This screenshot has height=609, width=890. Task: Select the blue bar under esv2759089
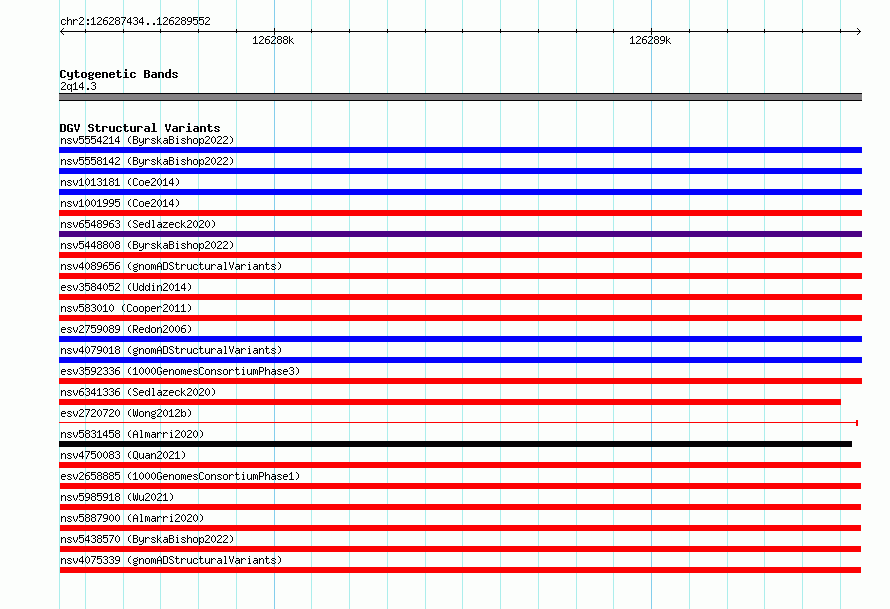[x=460, y=339]
